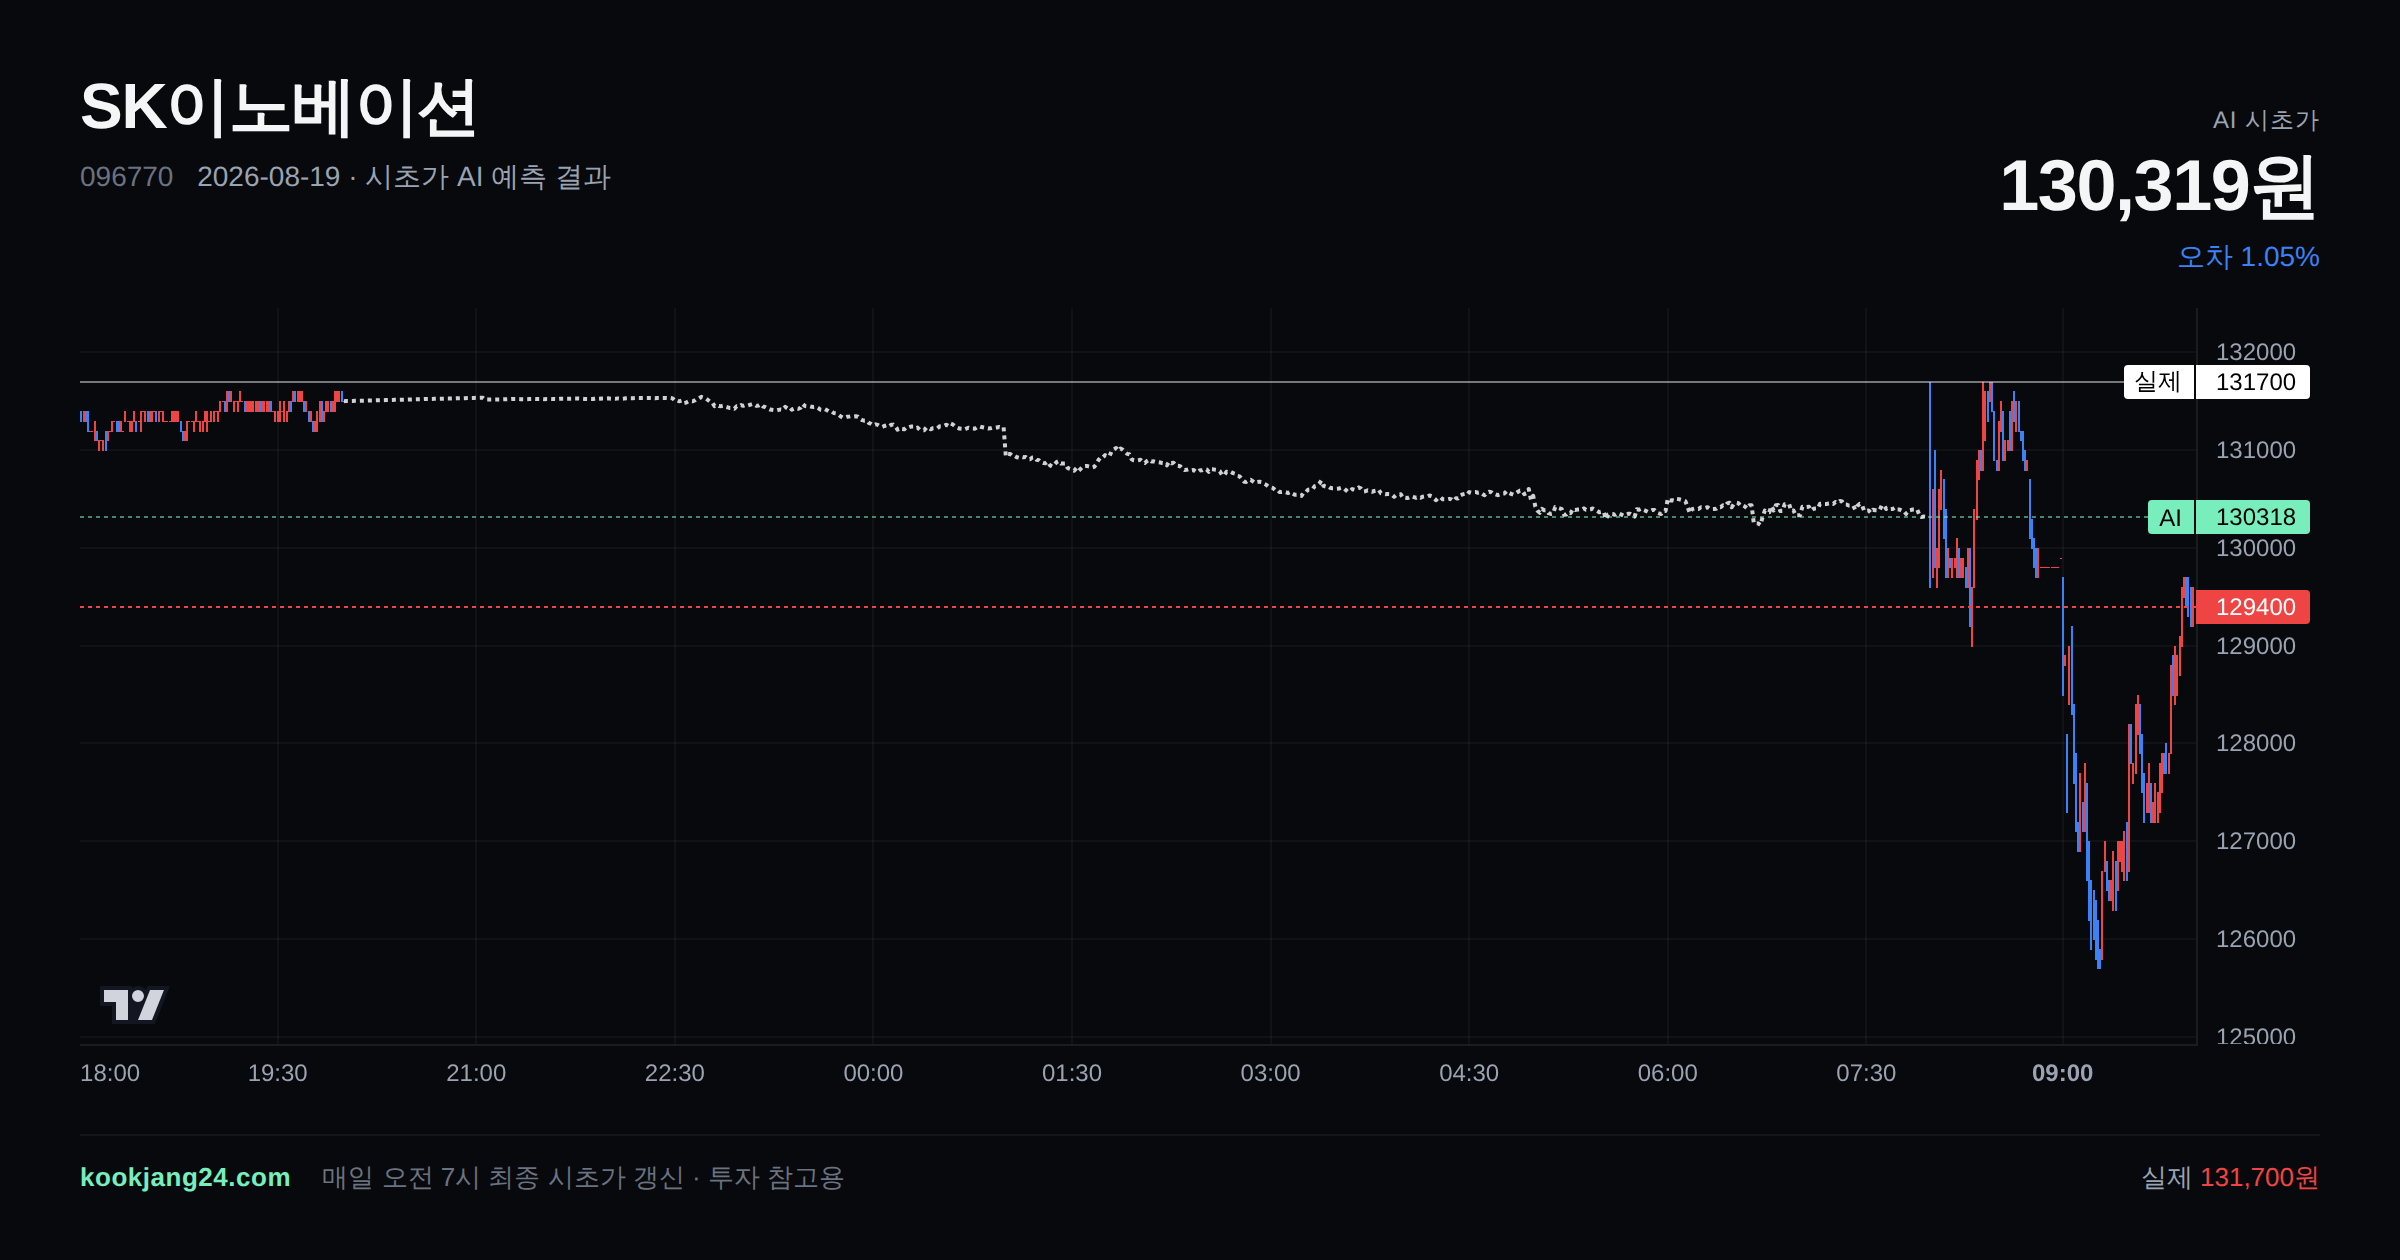This screenshot has width=2400, height=1260.
Task: Click the footer actual price '실제 131,700원'
Action: point(2230,1177)
